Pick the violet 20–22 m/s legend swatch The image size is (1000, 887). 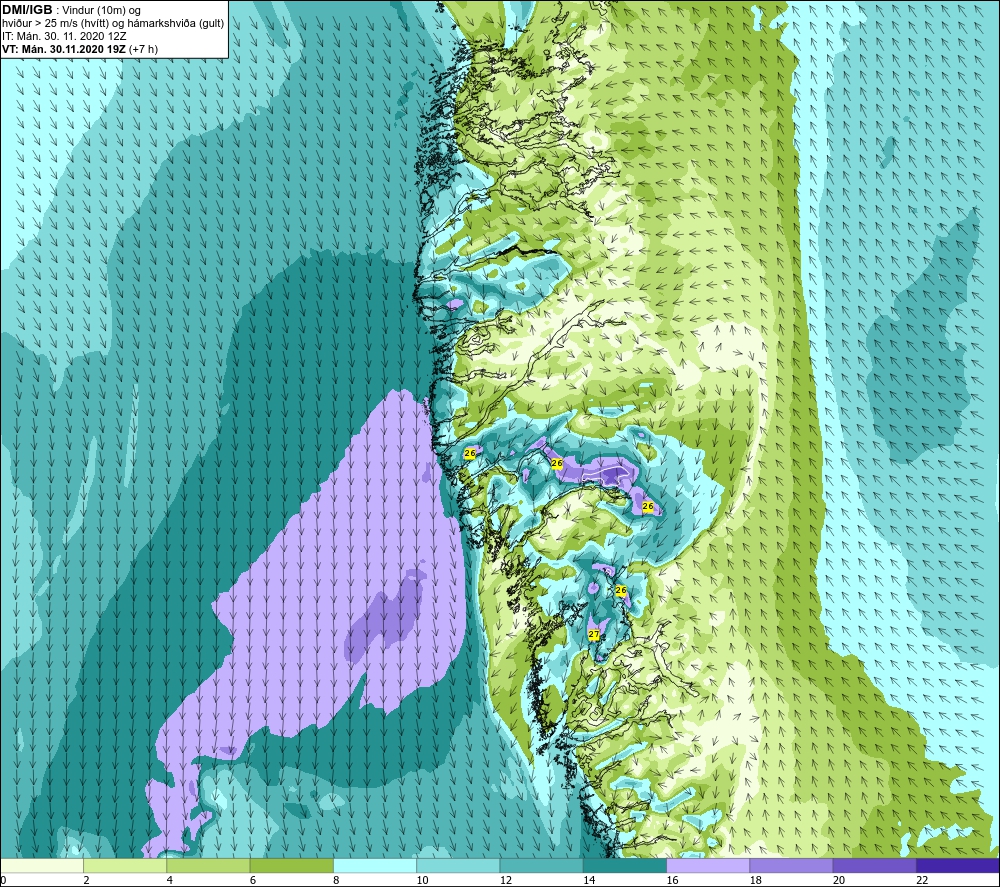click(x=874, y=865)
